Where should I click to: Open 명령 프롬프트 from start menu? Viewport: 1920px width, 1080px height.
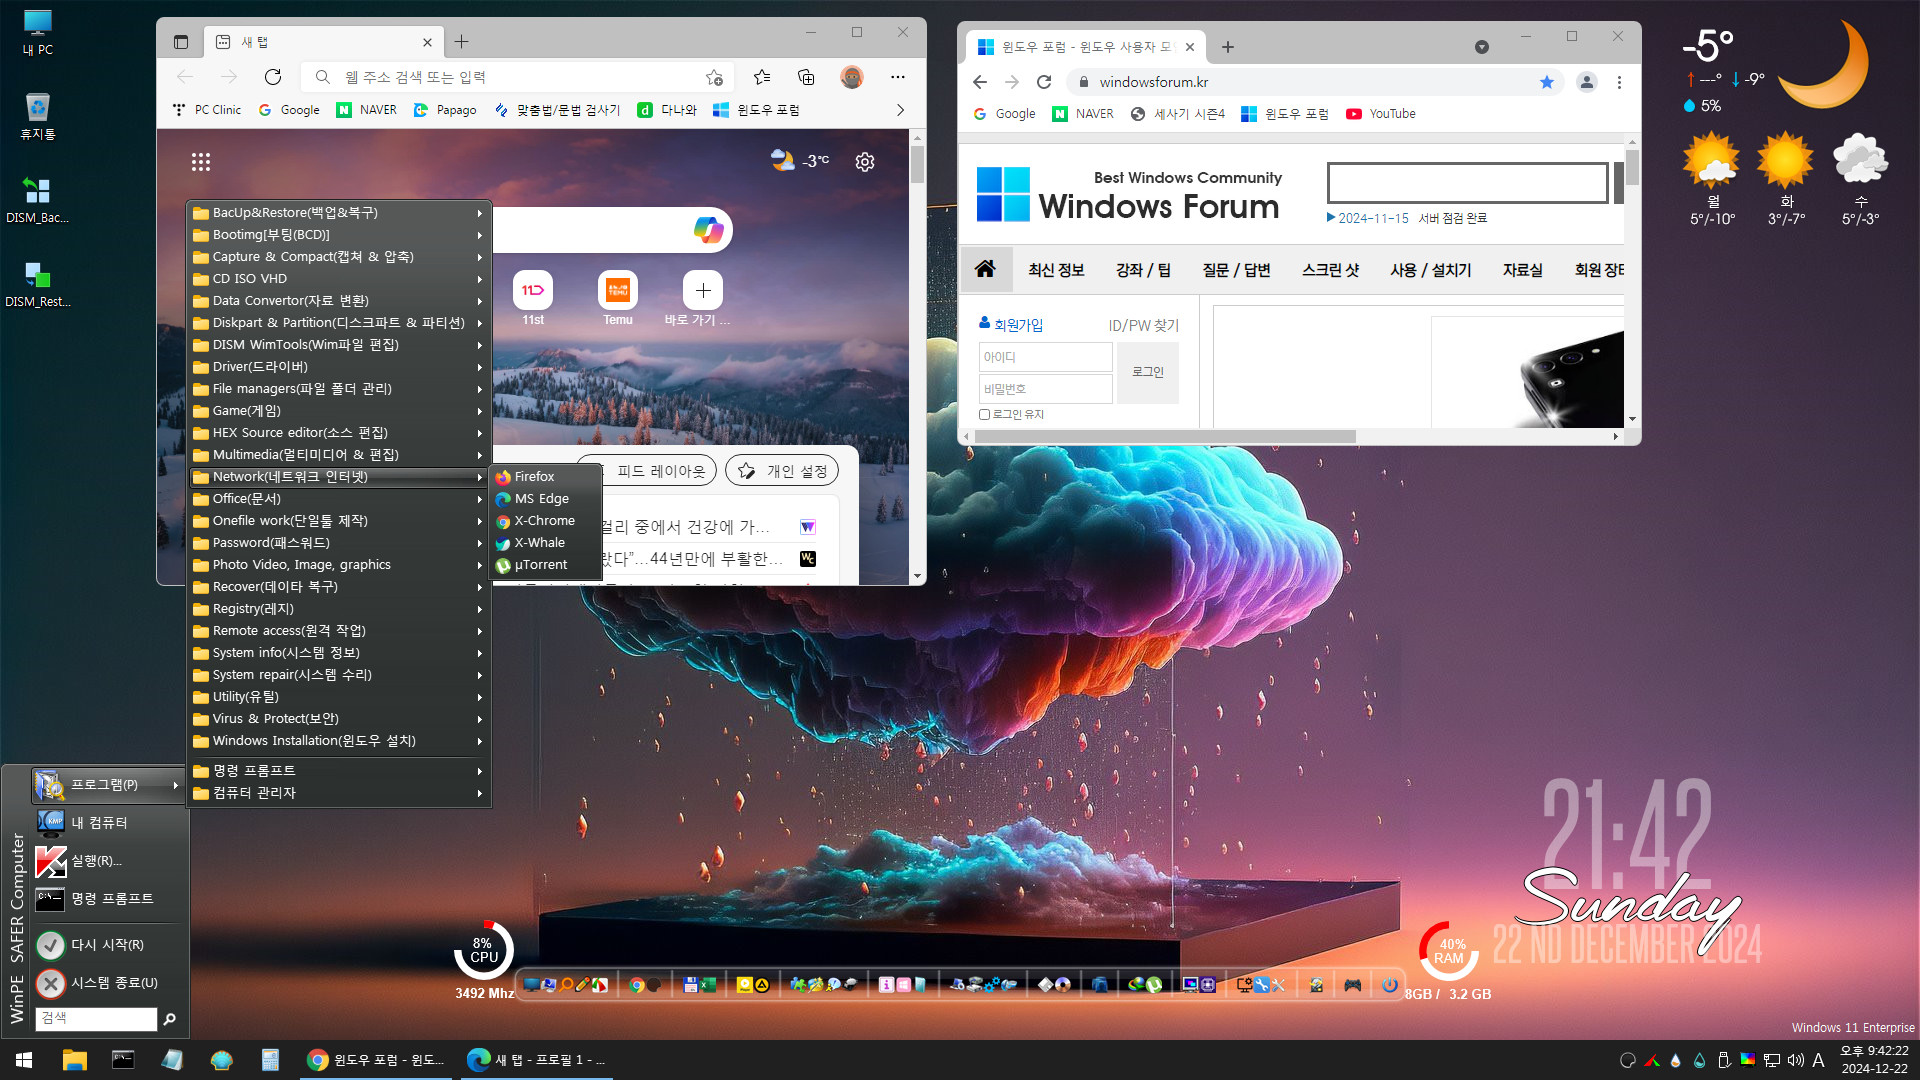click(x=96, y=899)
